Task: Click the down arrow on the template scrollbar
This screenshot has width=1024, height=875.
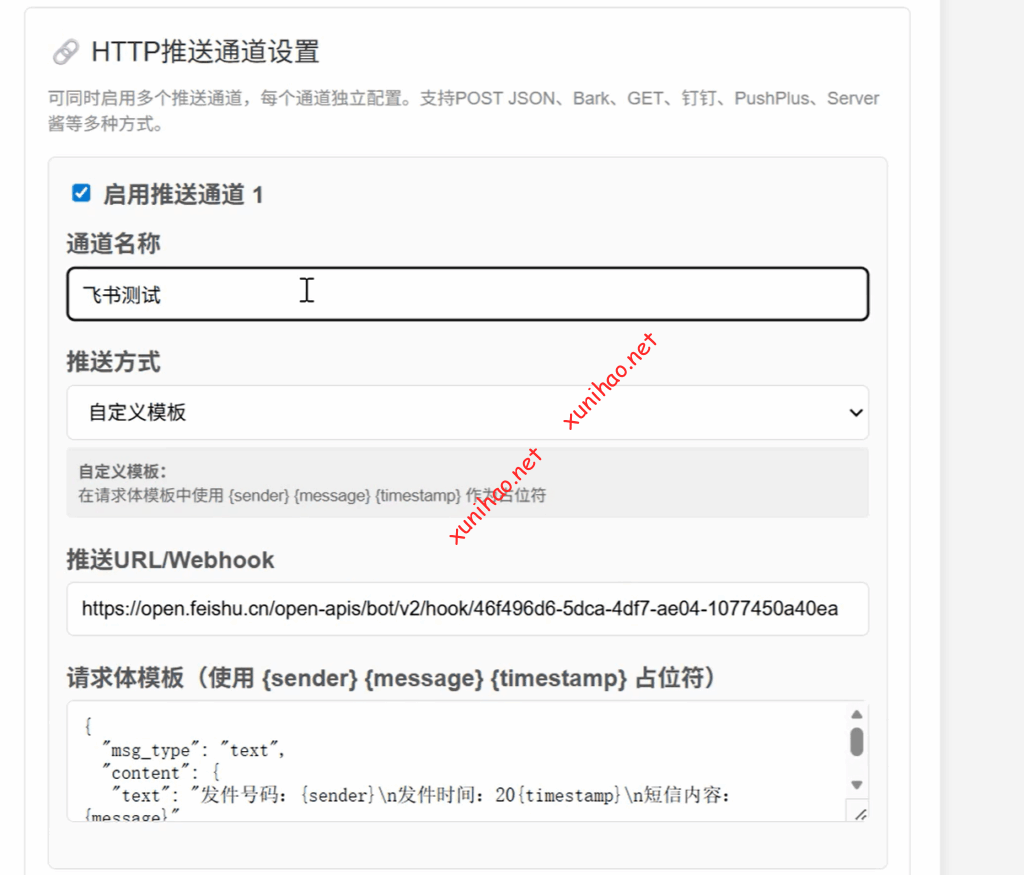Action: 856,785
